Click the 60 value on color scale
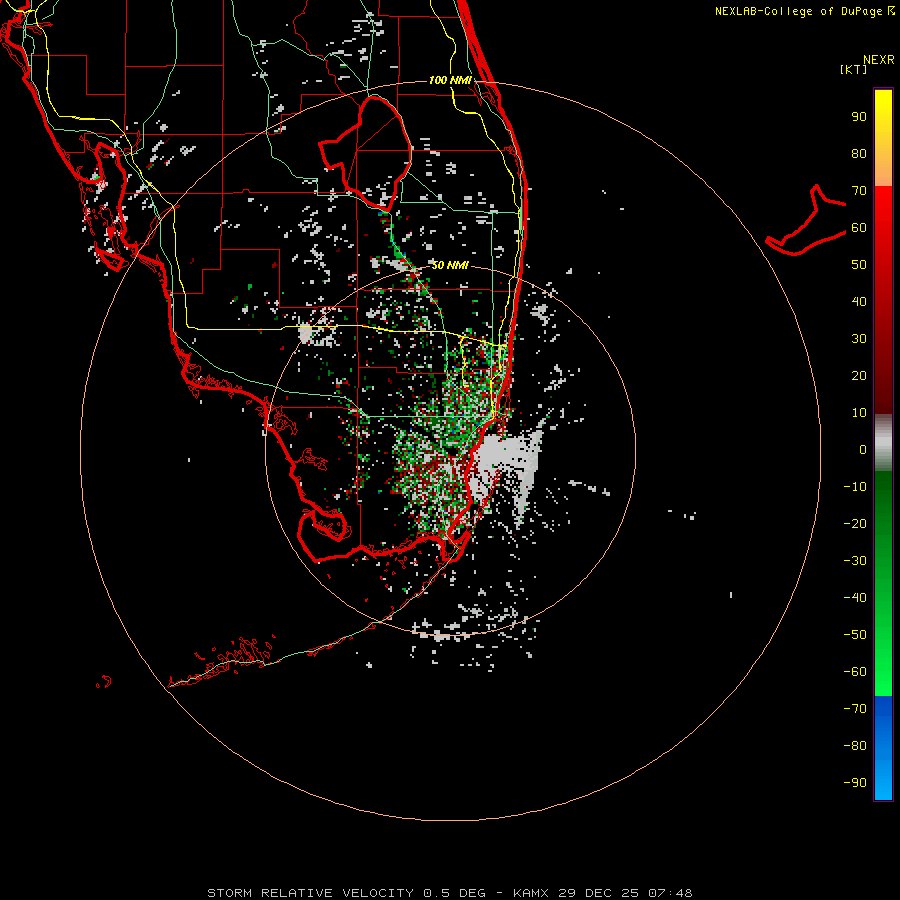Image resolution: width=900 pixels, height=900 pixels. coord(859,228)
